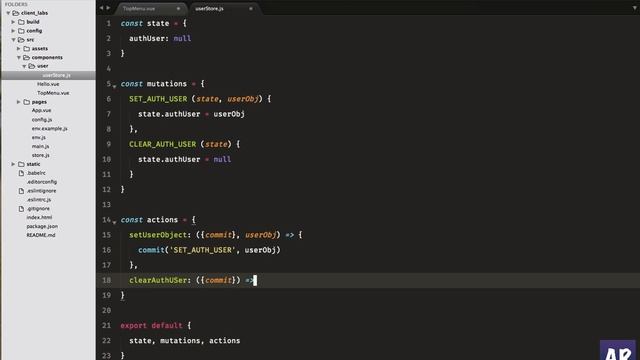640x360 pixels.
Task: Open env.js in the sidebar
Action: (39, 138)
